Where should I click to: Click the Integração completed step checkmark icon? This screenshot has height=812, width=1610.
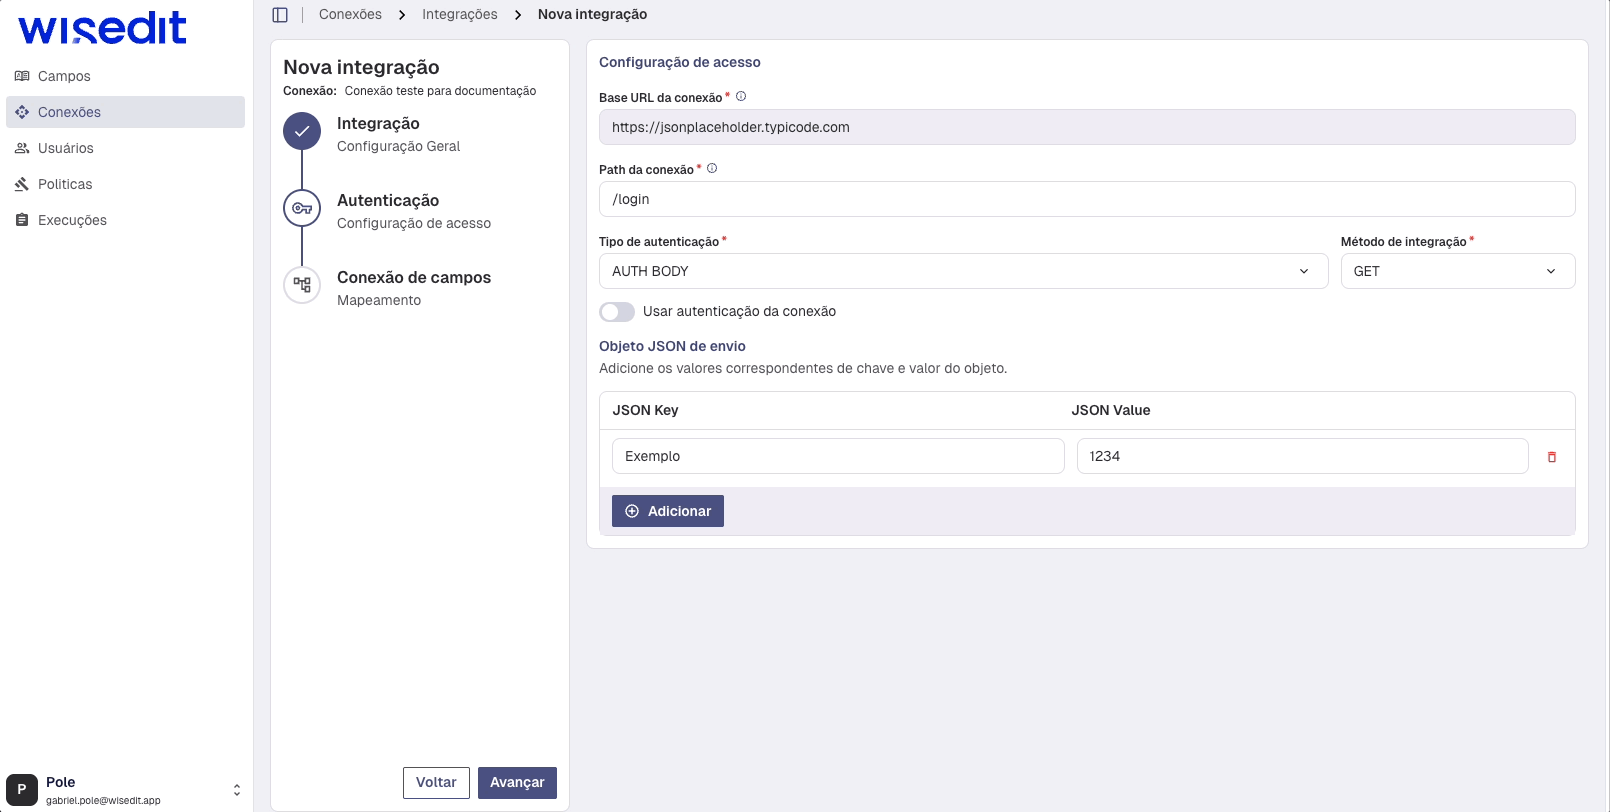tap(302, 131)
